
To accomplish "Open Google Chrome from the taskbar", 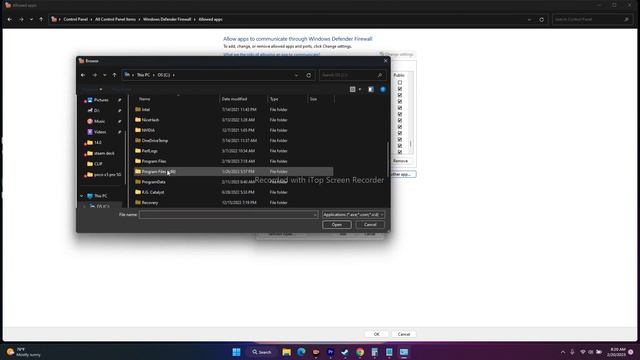I will coord(360,352).
